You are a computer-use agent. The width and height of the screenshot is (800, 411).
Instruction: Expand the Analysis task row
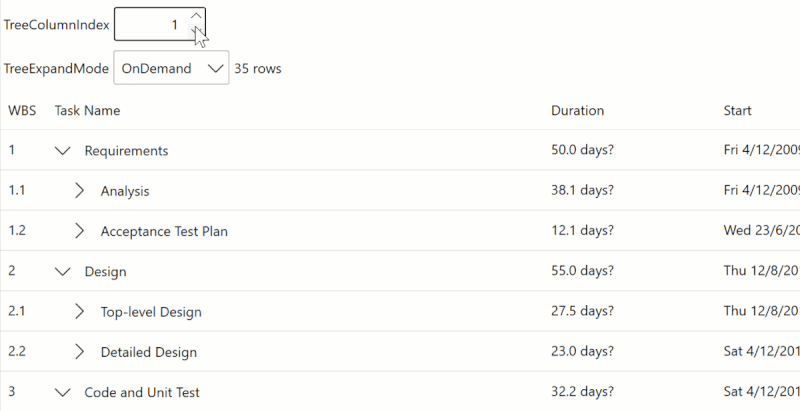[x=80, y=191]
